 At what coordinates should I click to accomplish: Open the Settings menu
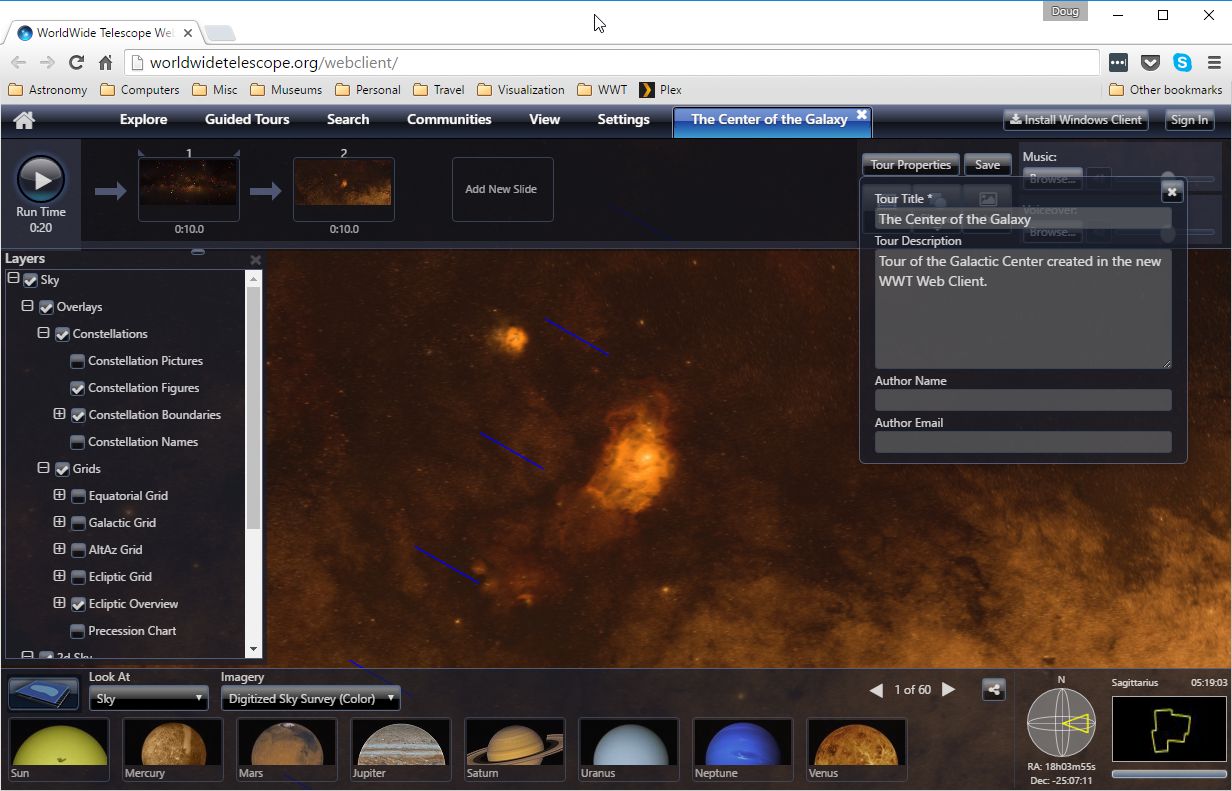pyautogui.click(x=623, y=120)
